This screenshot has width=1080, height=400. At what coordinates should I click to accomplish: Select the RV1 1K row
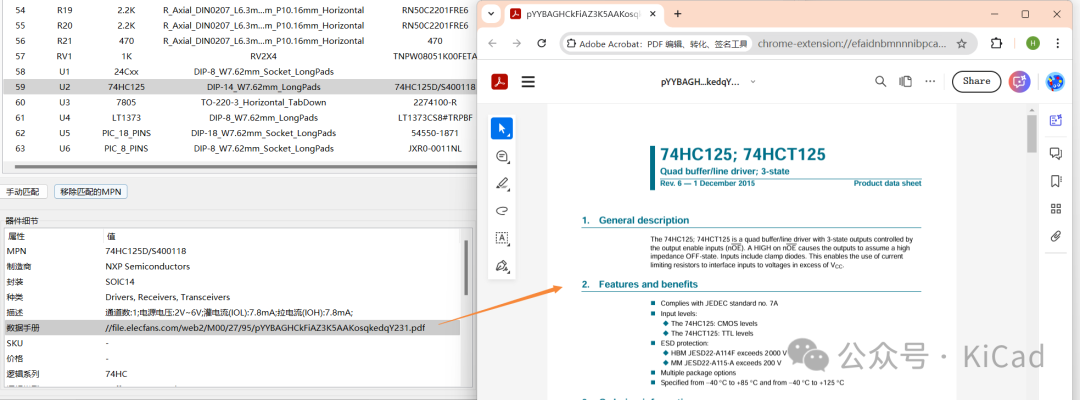pyautogui.click(x=240, y=56)
